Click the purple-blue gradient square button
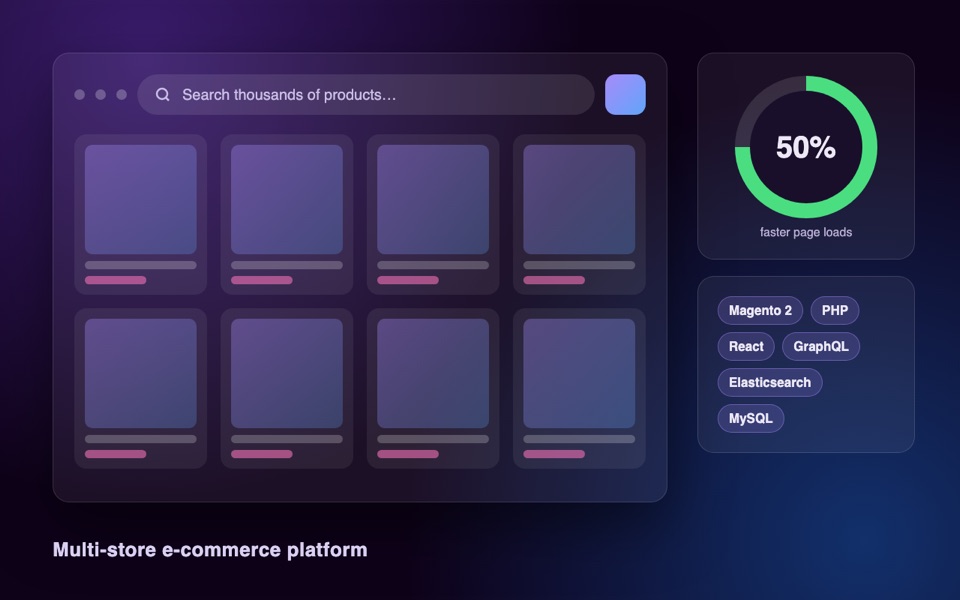The height and width of the screenshot is (600, 960). pyautogui.click(x=625, y=94)
